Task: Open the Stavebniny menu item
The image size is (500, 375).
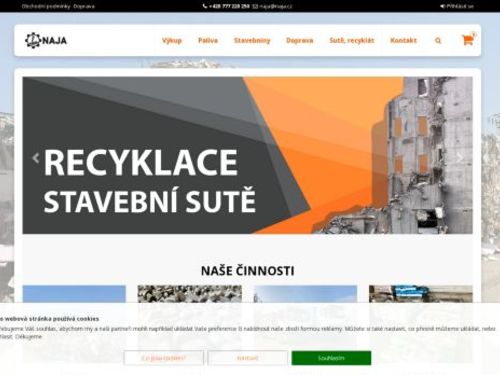Action: point(252,40)
